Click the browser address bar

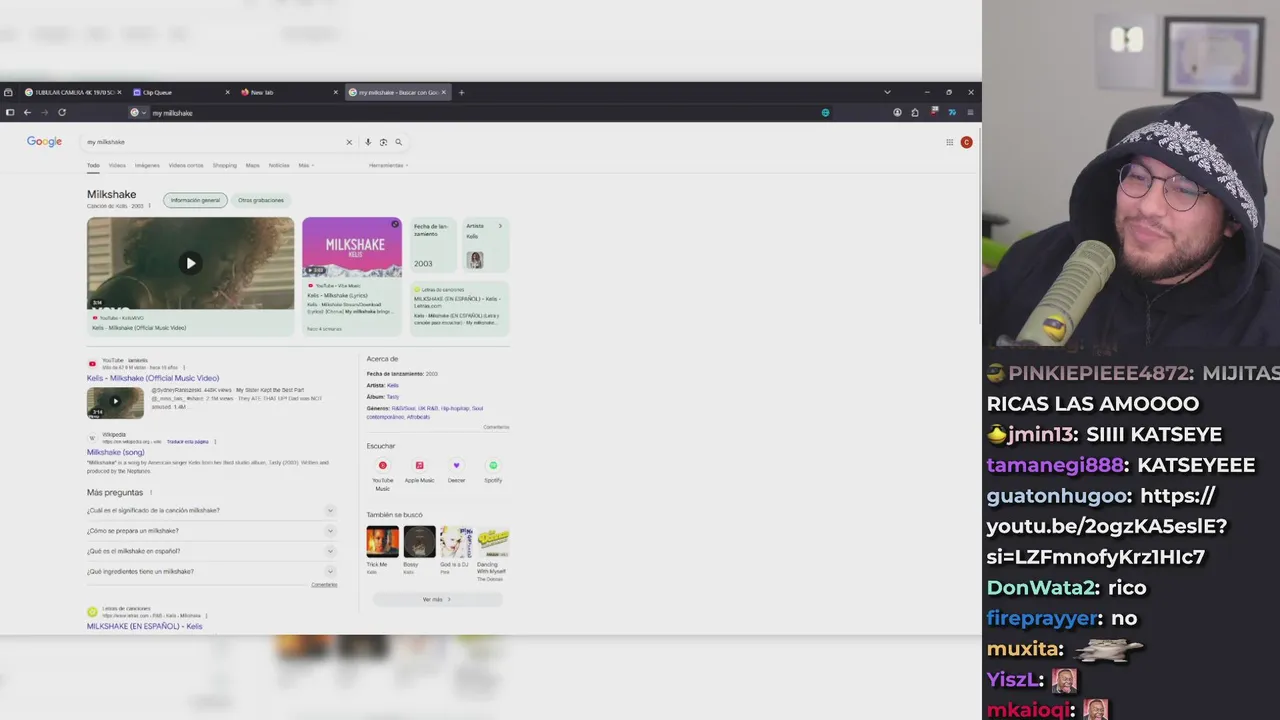480,113
